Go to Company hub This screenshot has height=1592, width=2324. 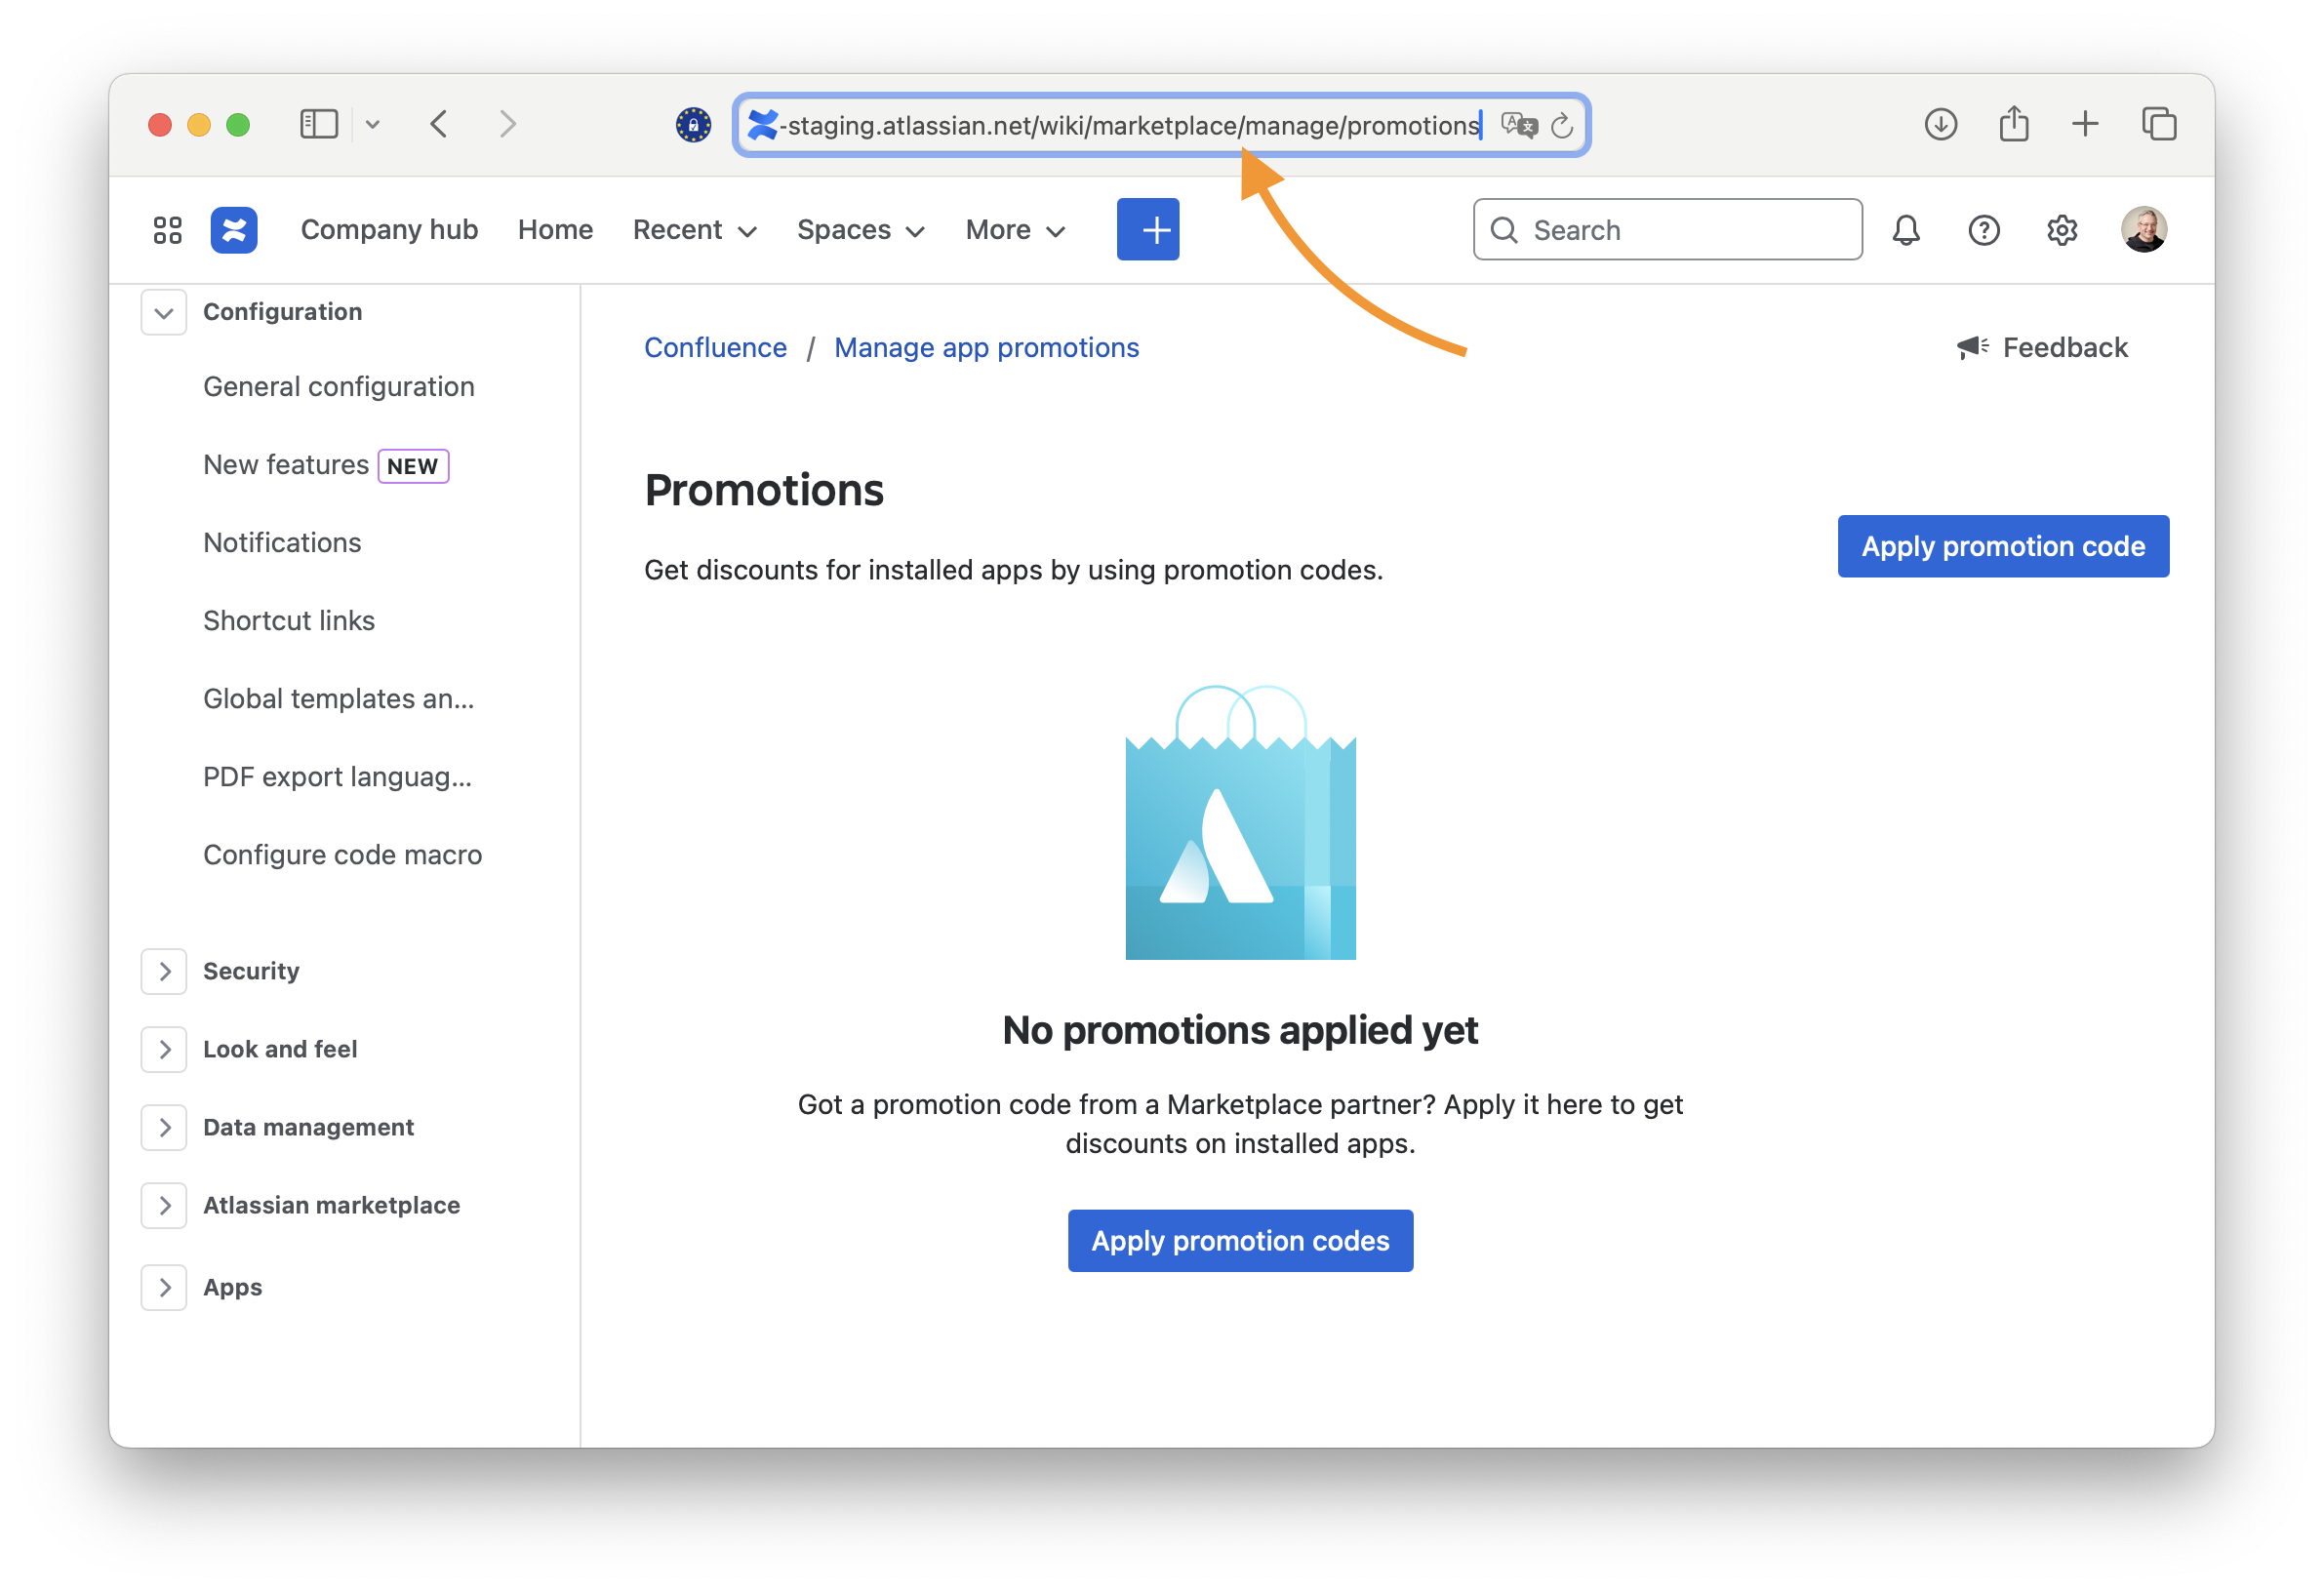[389, 230]
